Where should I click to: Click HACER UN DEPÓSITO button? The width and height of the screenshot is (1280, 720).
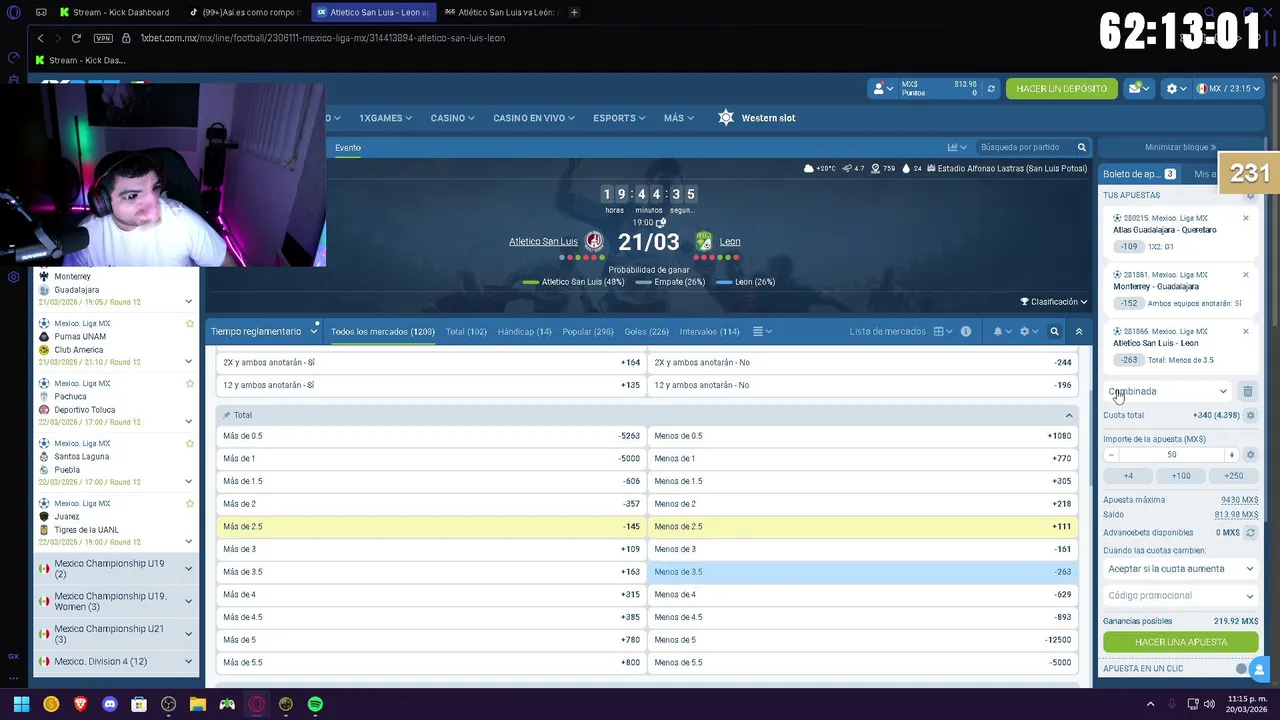click(1061, 89)
